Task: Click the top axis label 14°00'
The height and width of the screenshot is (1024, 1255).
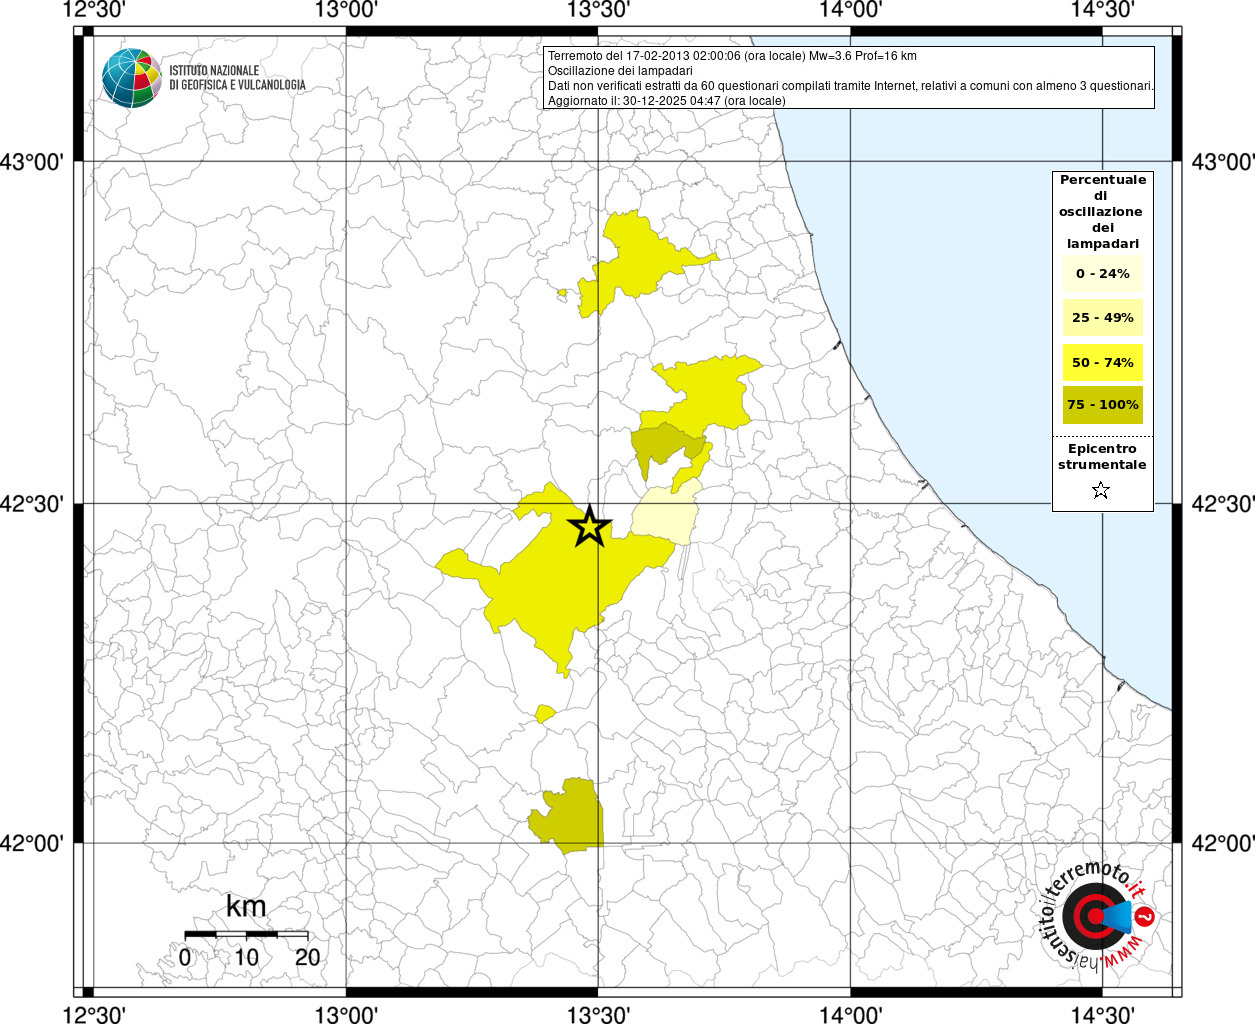Action: [x=850, y=10]
